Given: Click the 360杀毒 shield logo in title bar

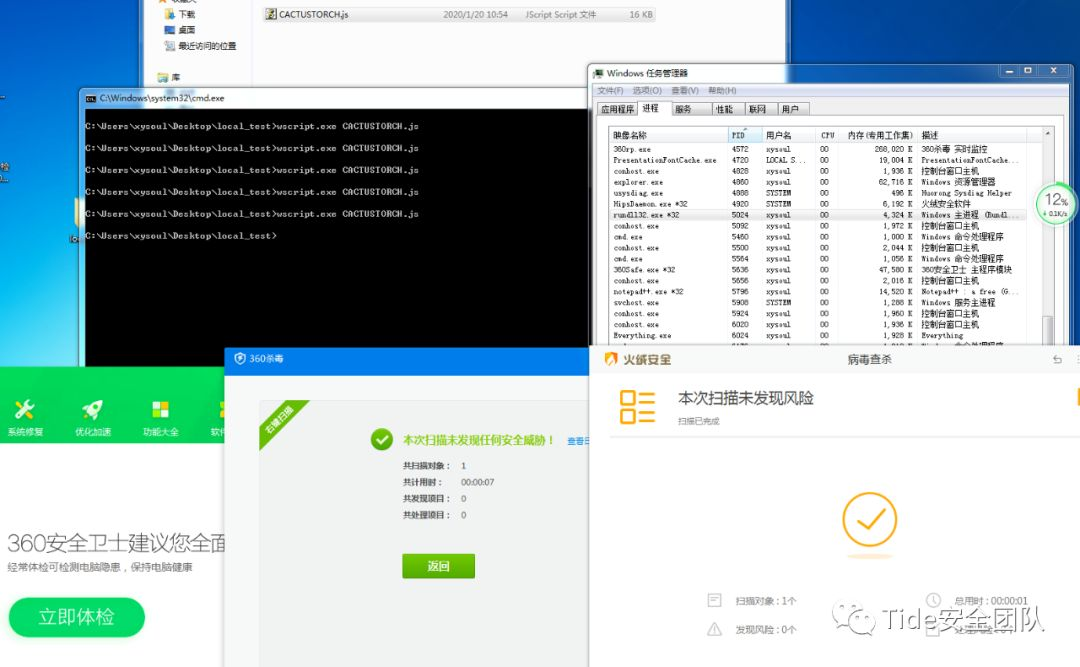Looking at the screenshot, I should [240, 358].
